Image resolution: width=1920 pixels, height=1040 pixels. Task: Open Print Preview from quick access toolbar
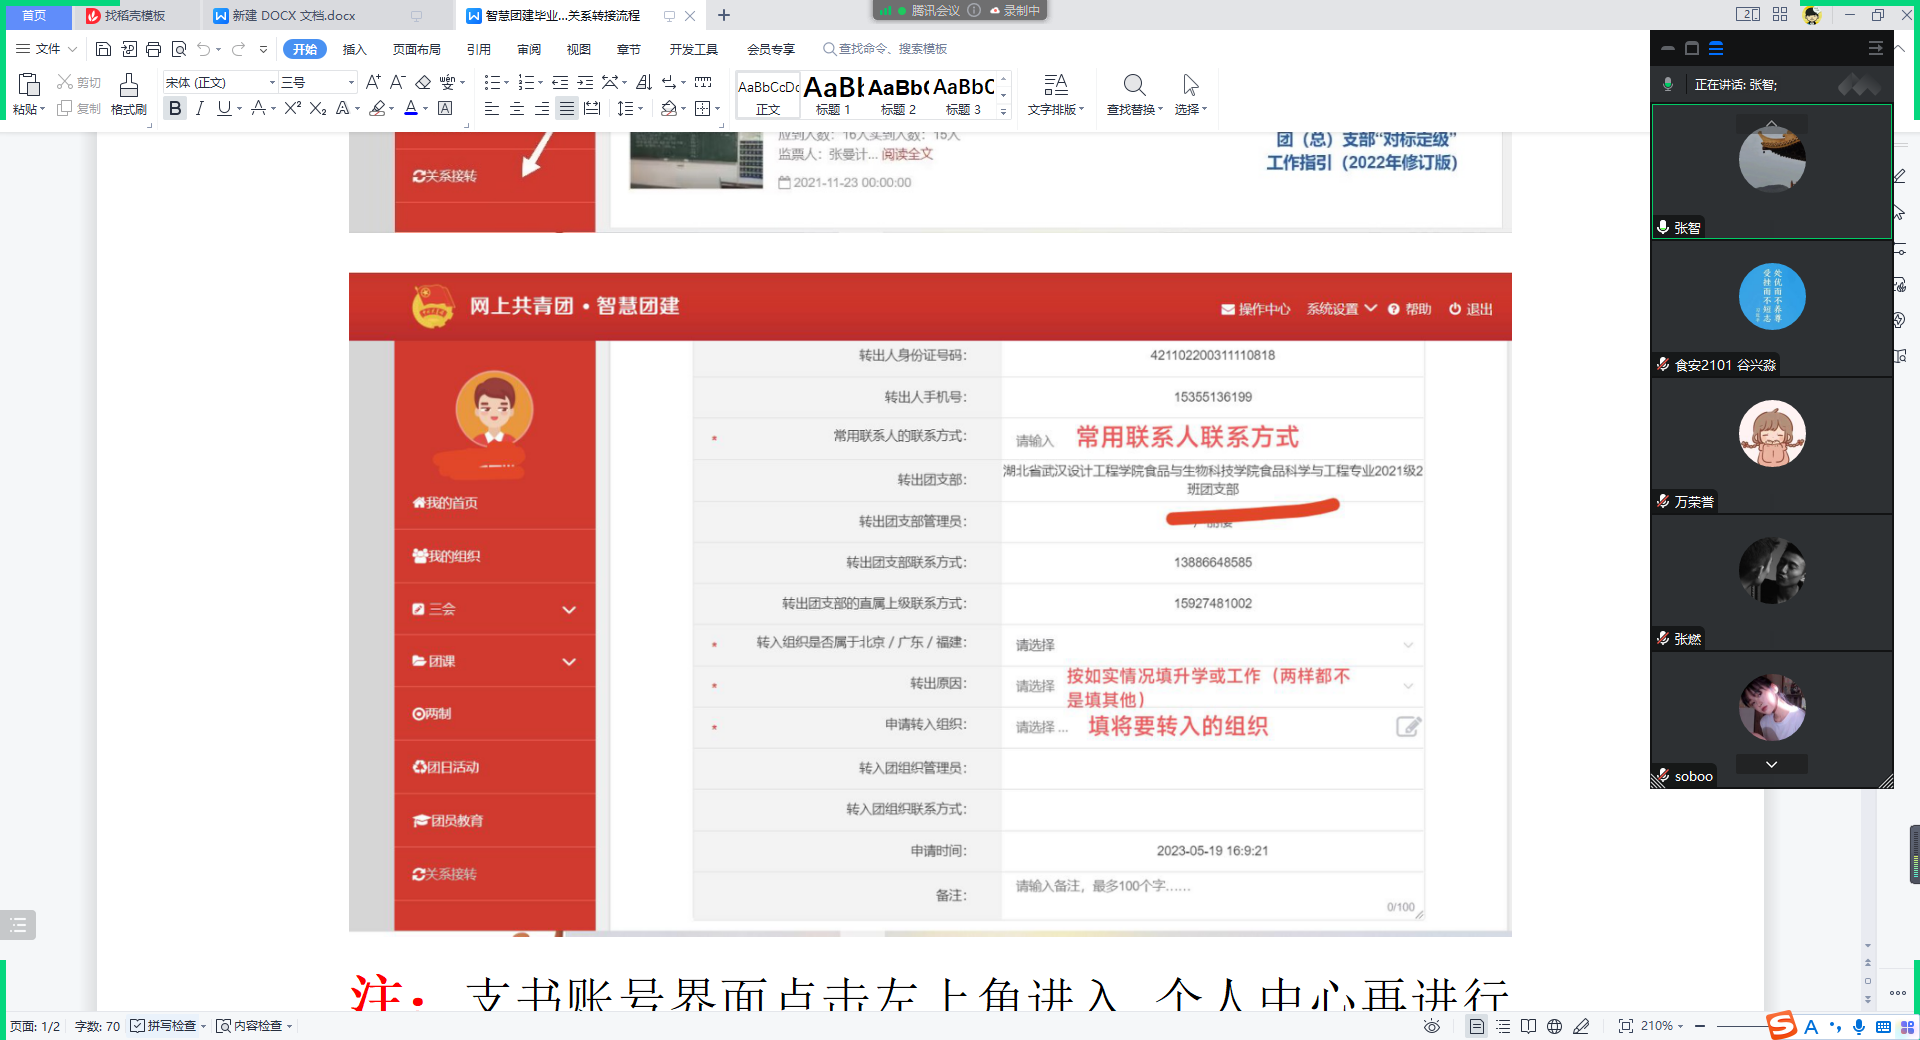pyautogui.click(x=179, y=49)
